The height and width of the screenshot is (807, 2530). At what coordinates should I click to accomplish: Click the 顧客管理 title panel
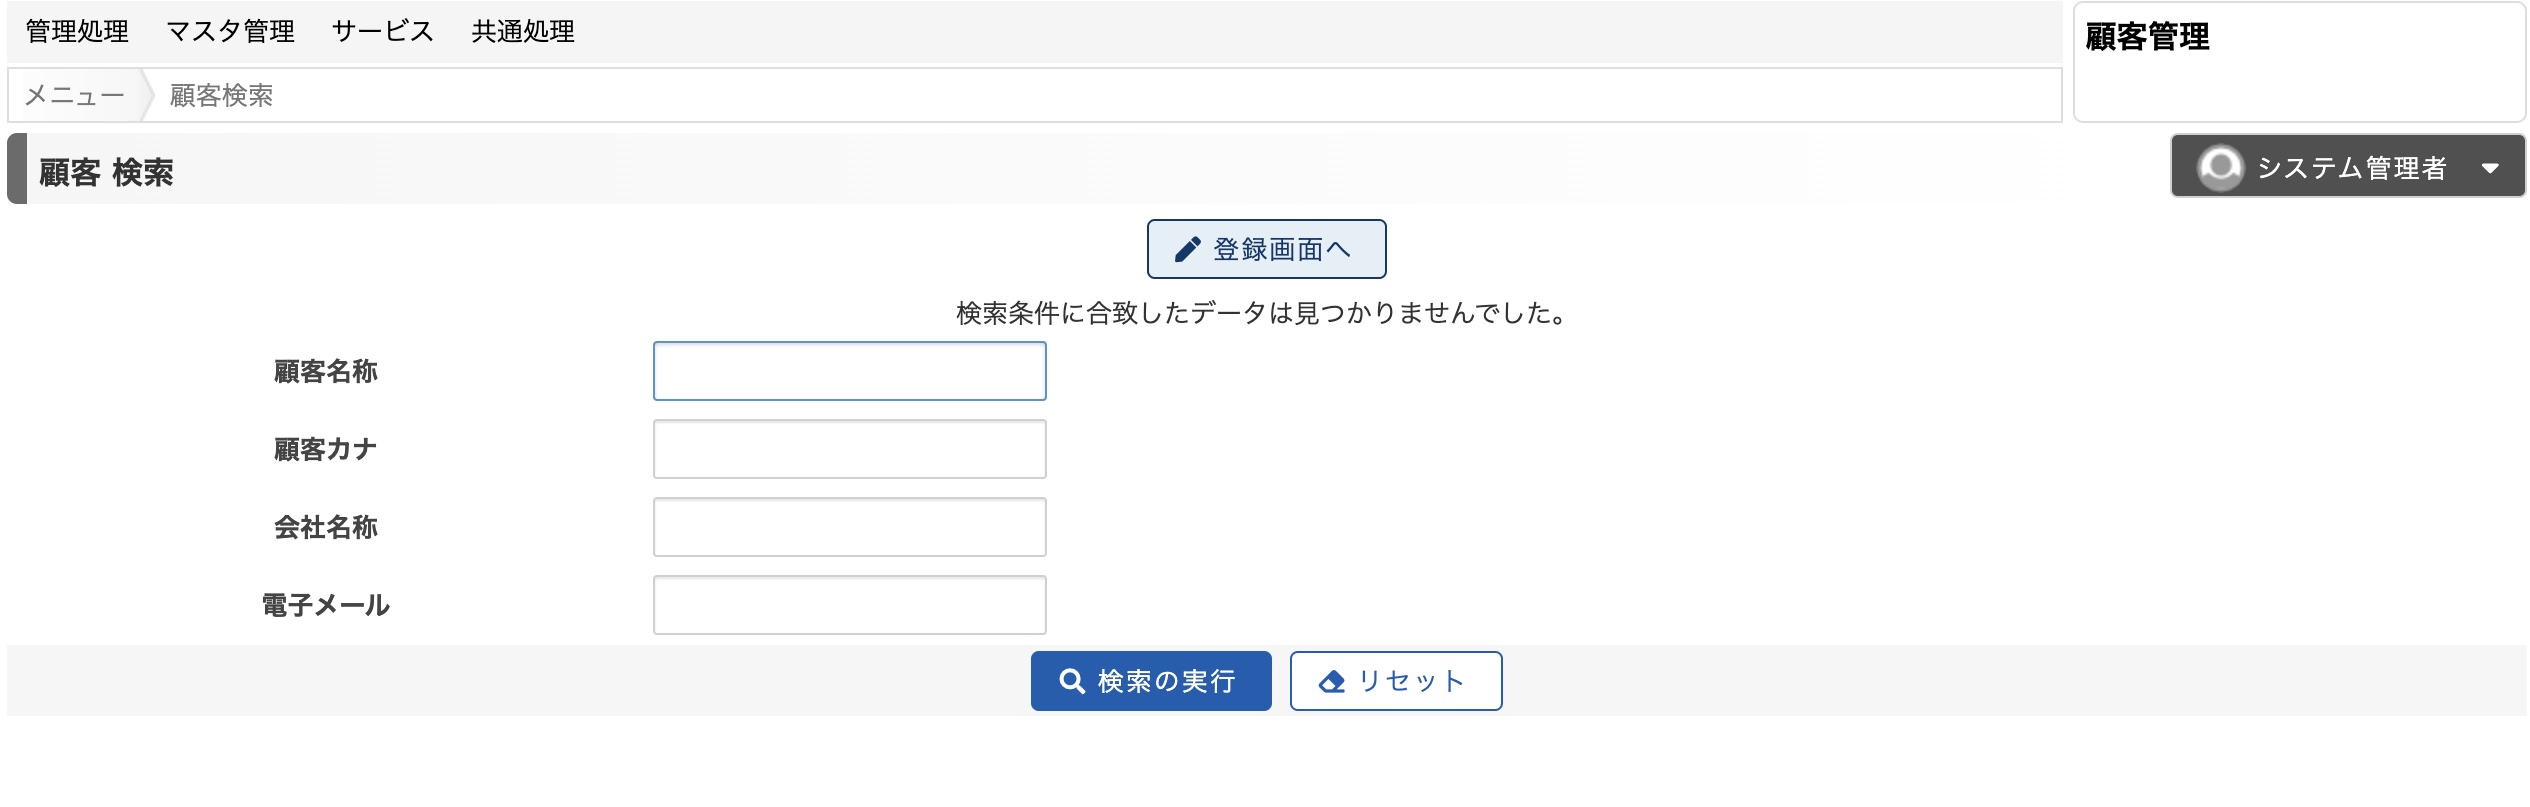coord(2299,62)
